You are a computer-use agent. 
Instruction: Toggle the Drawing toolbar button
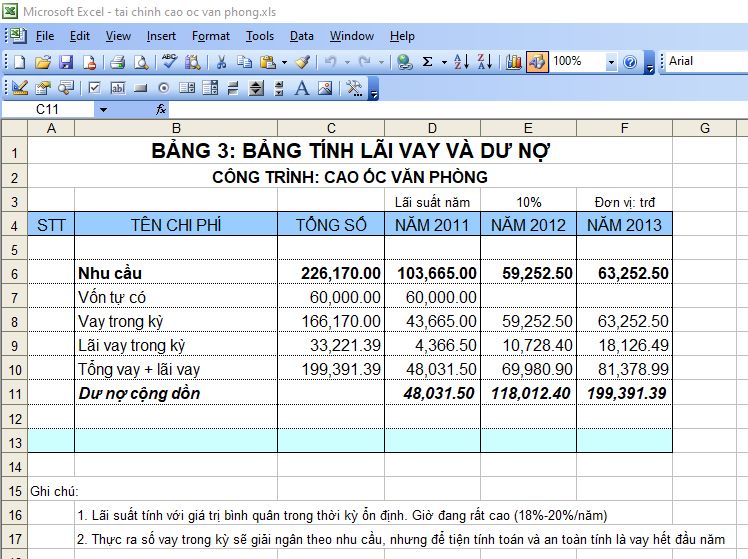tap(537, 62)
